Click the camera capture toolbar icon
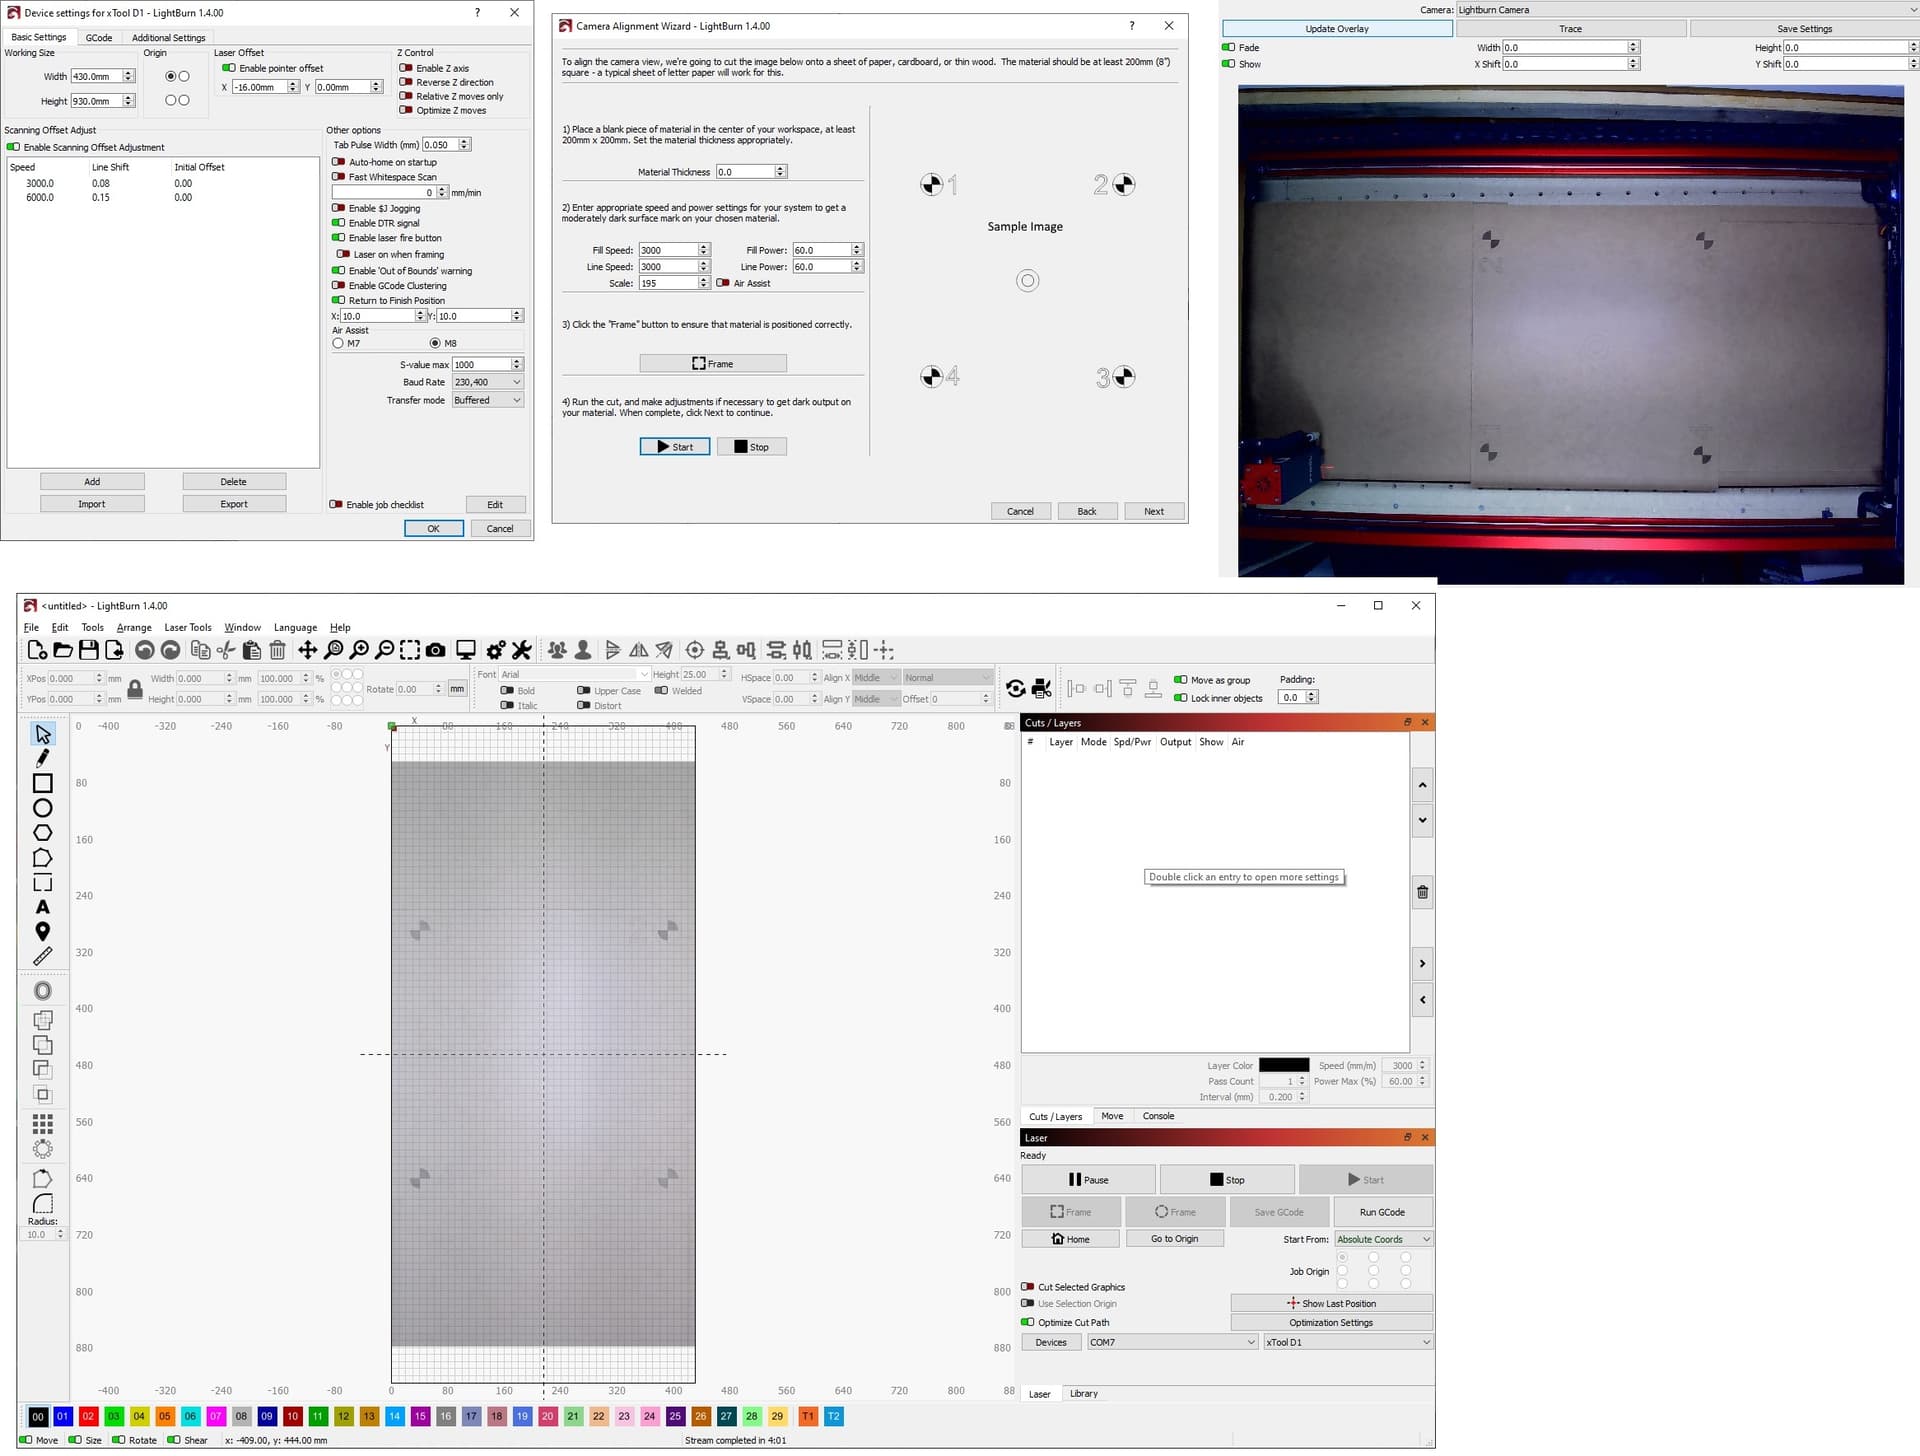Screen dimensions: 1920x1456 [436, 650]
